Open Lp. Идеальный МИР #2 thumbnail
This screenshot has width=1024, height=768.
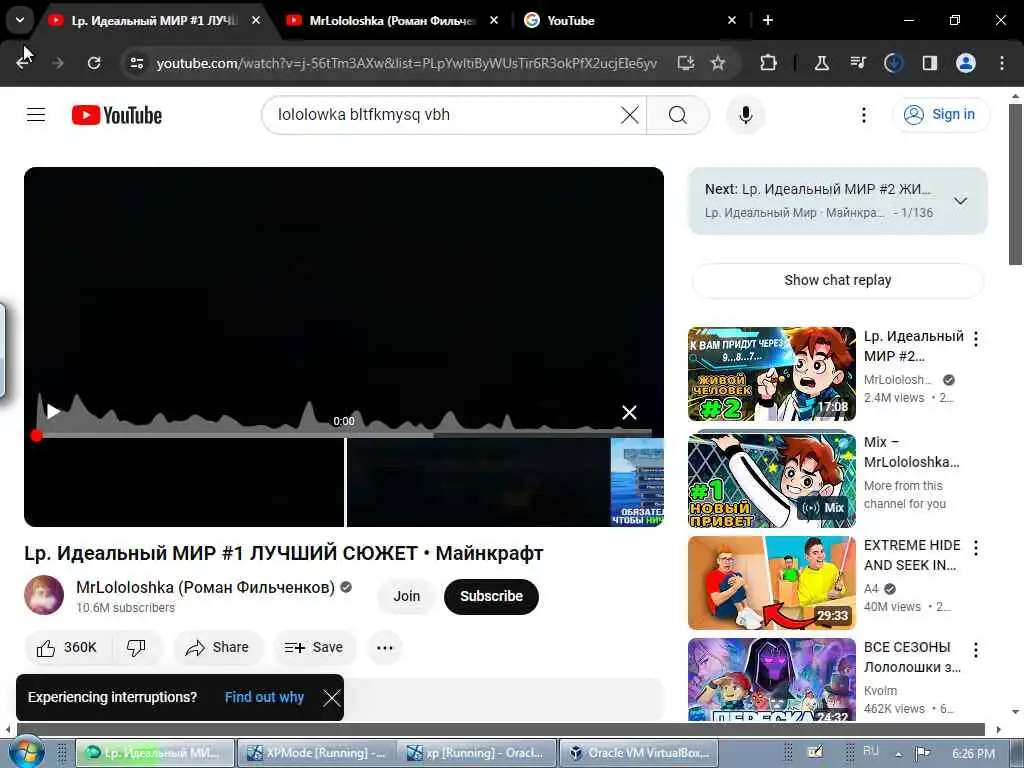pyautogui.click(x=771, y=374)
